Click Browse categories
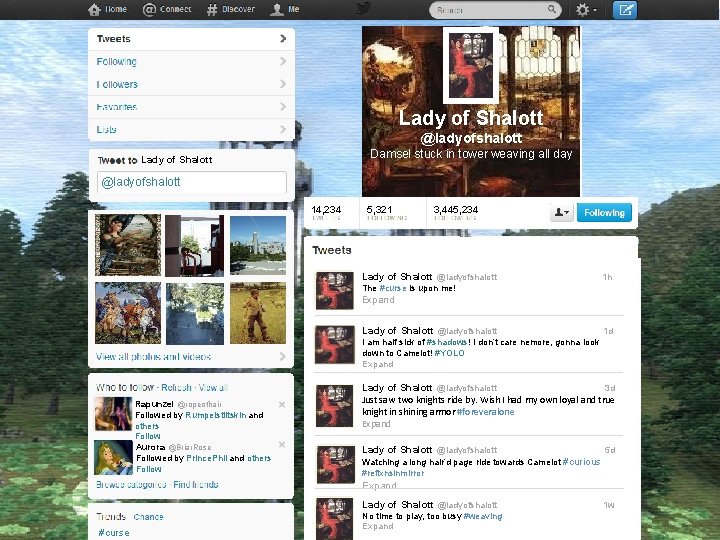This screenshot has width=720, height=540. (x=131, y=484)
